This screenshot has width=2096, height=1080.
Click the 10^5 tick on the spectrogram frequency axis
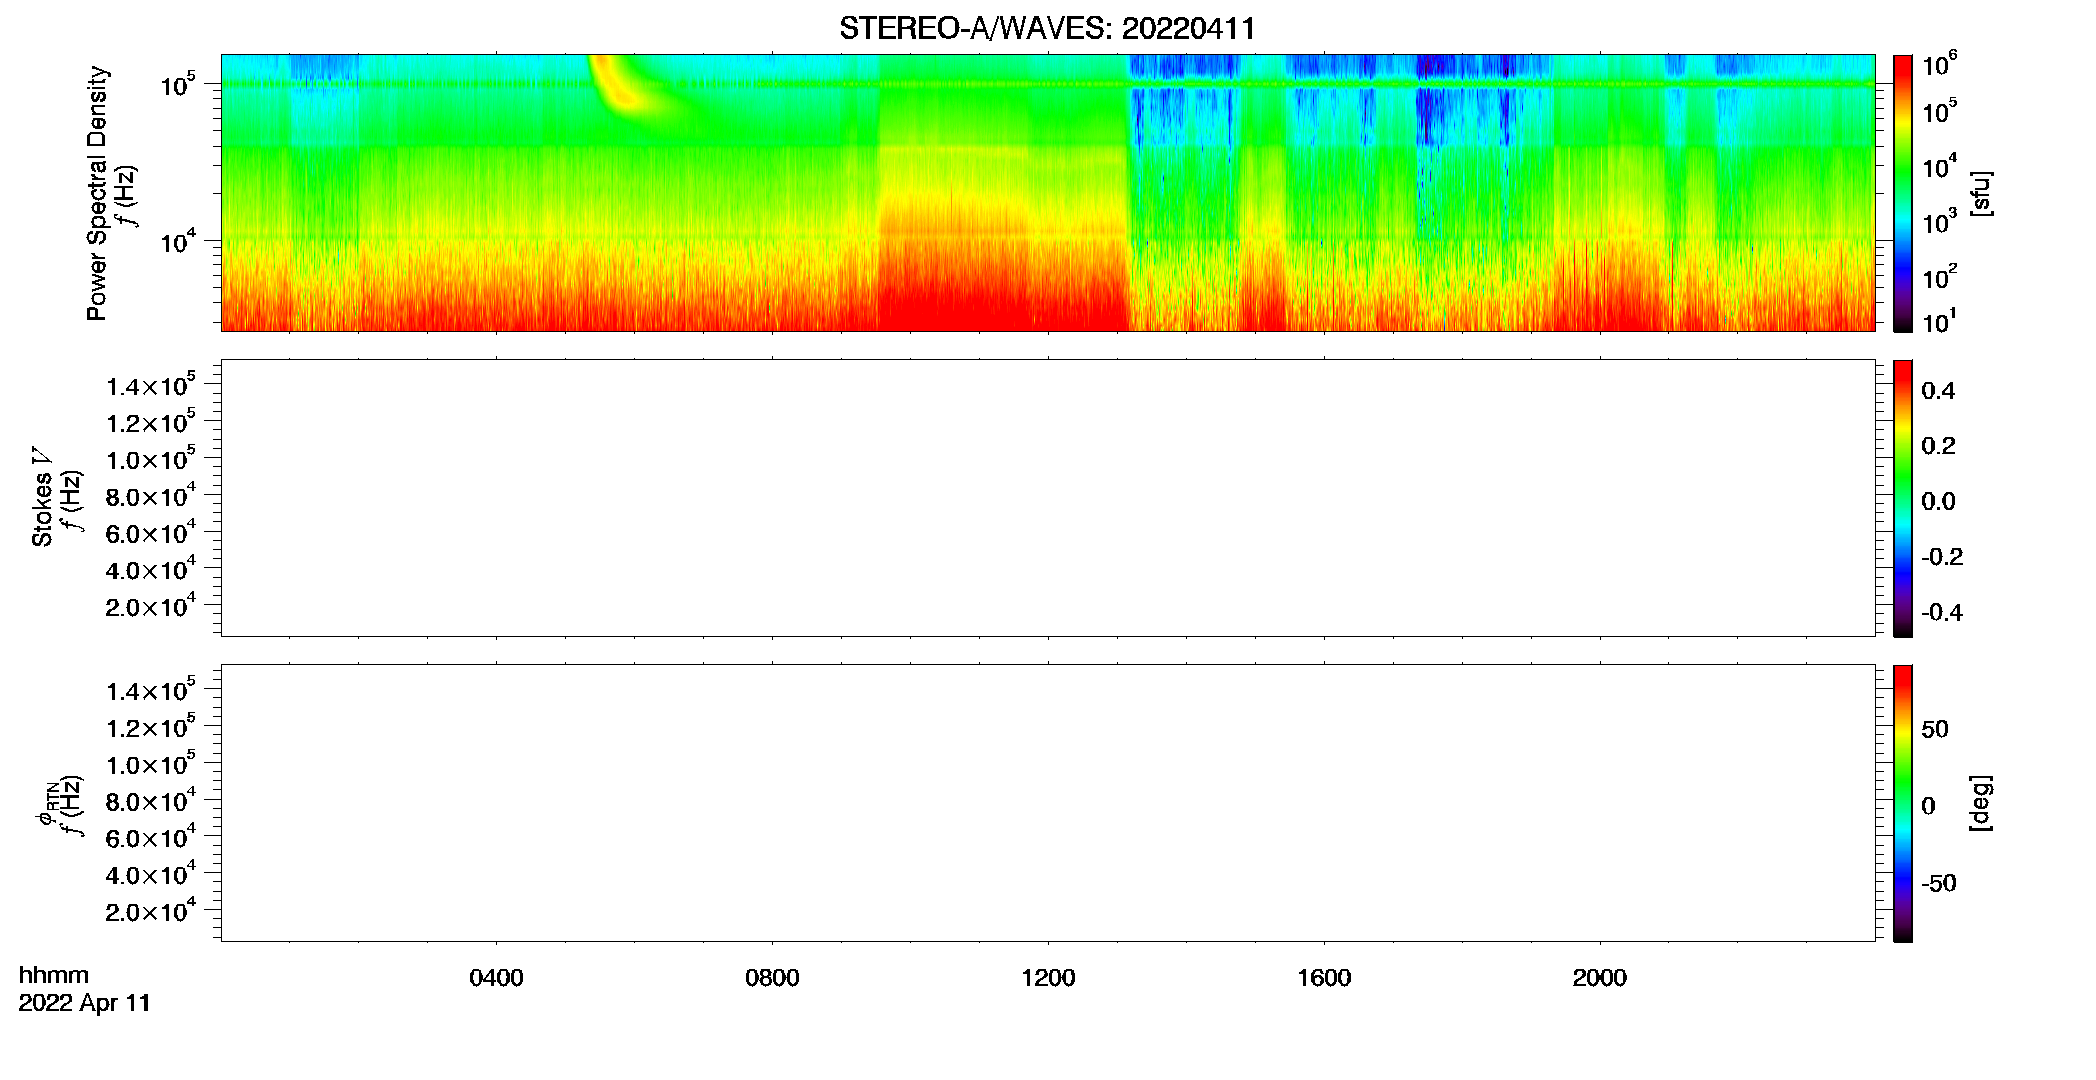(177, 83)
